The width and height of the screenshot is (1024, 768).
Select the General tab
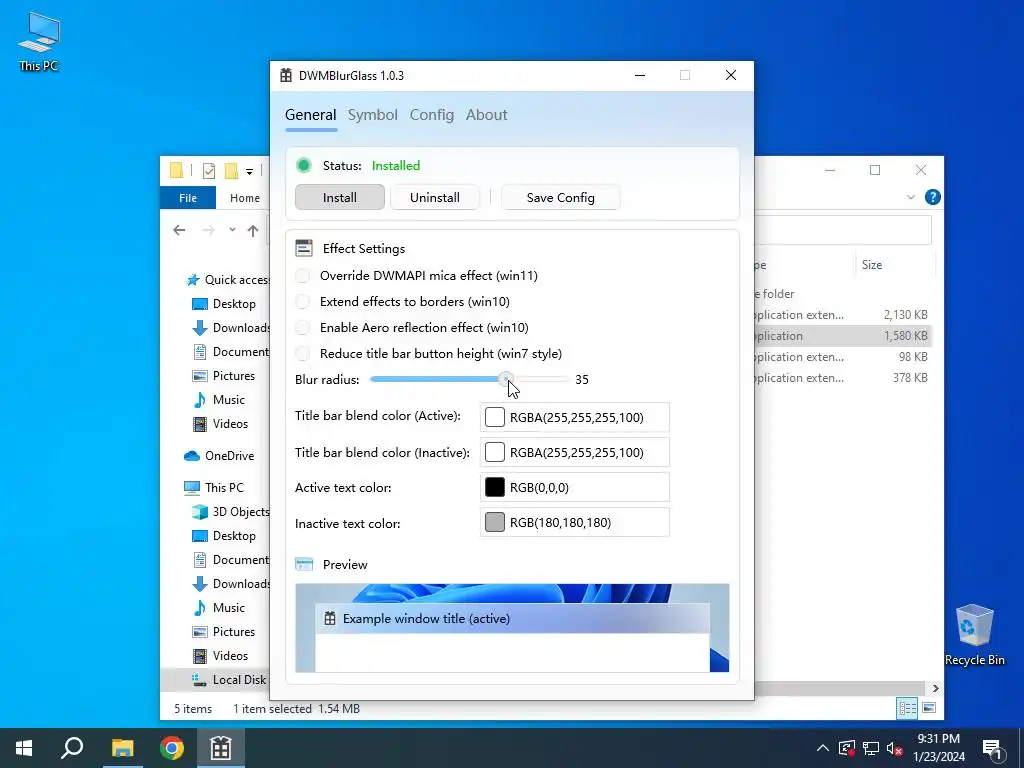point(311,115)
